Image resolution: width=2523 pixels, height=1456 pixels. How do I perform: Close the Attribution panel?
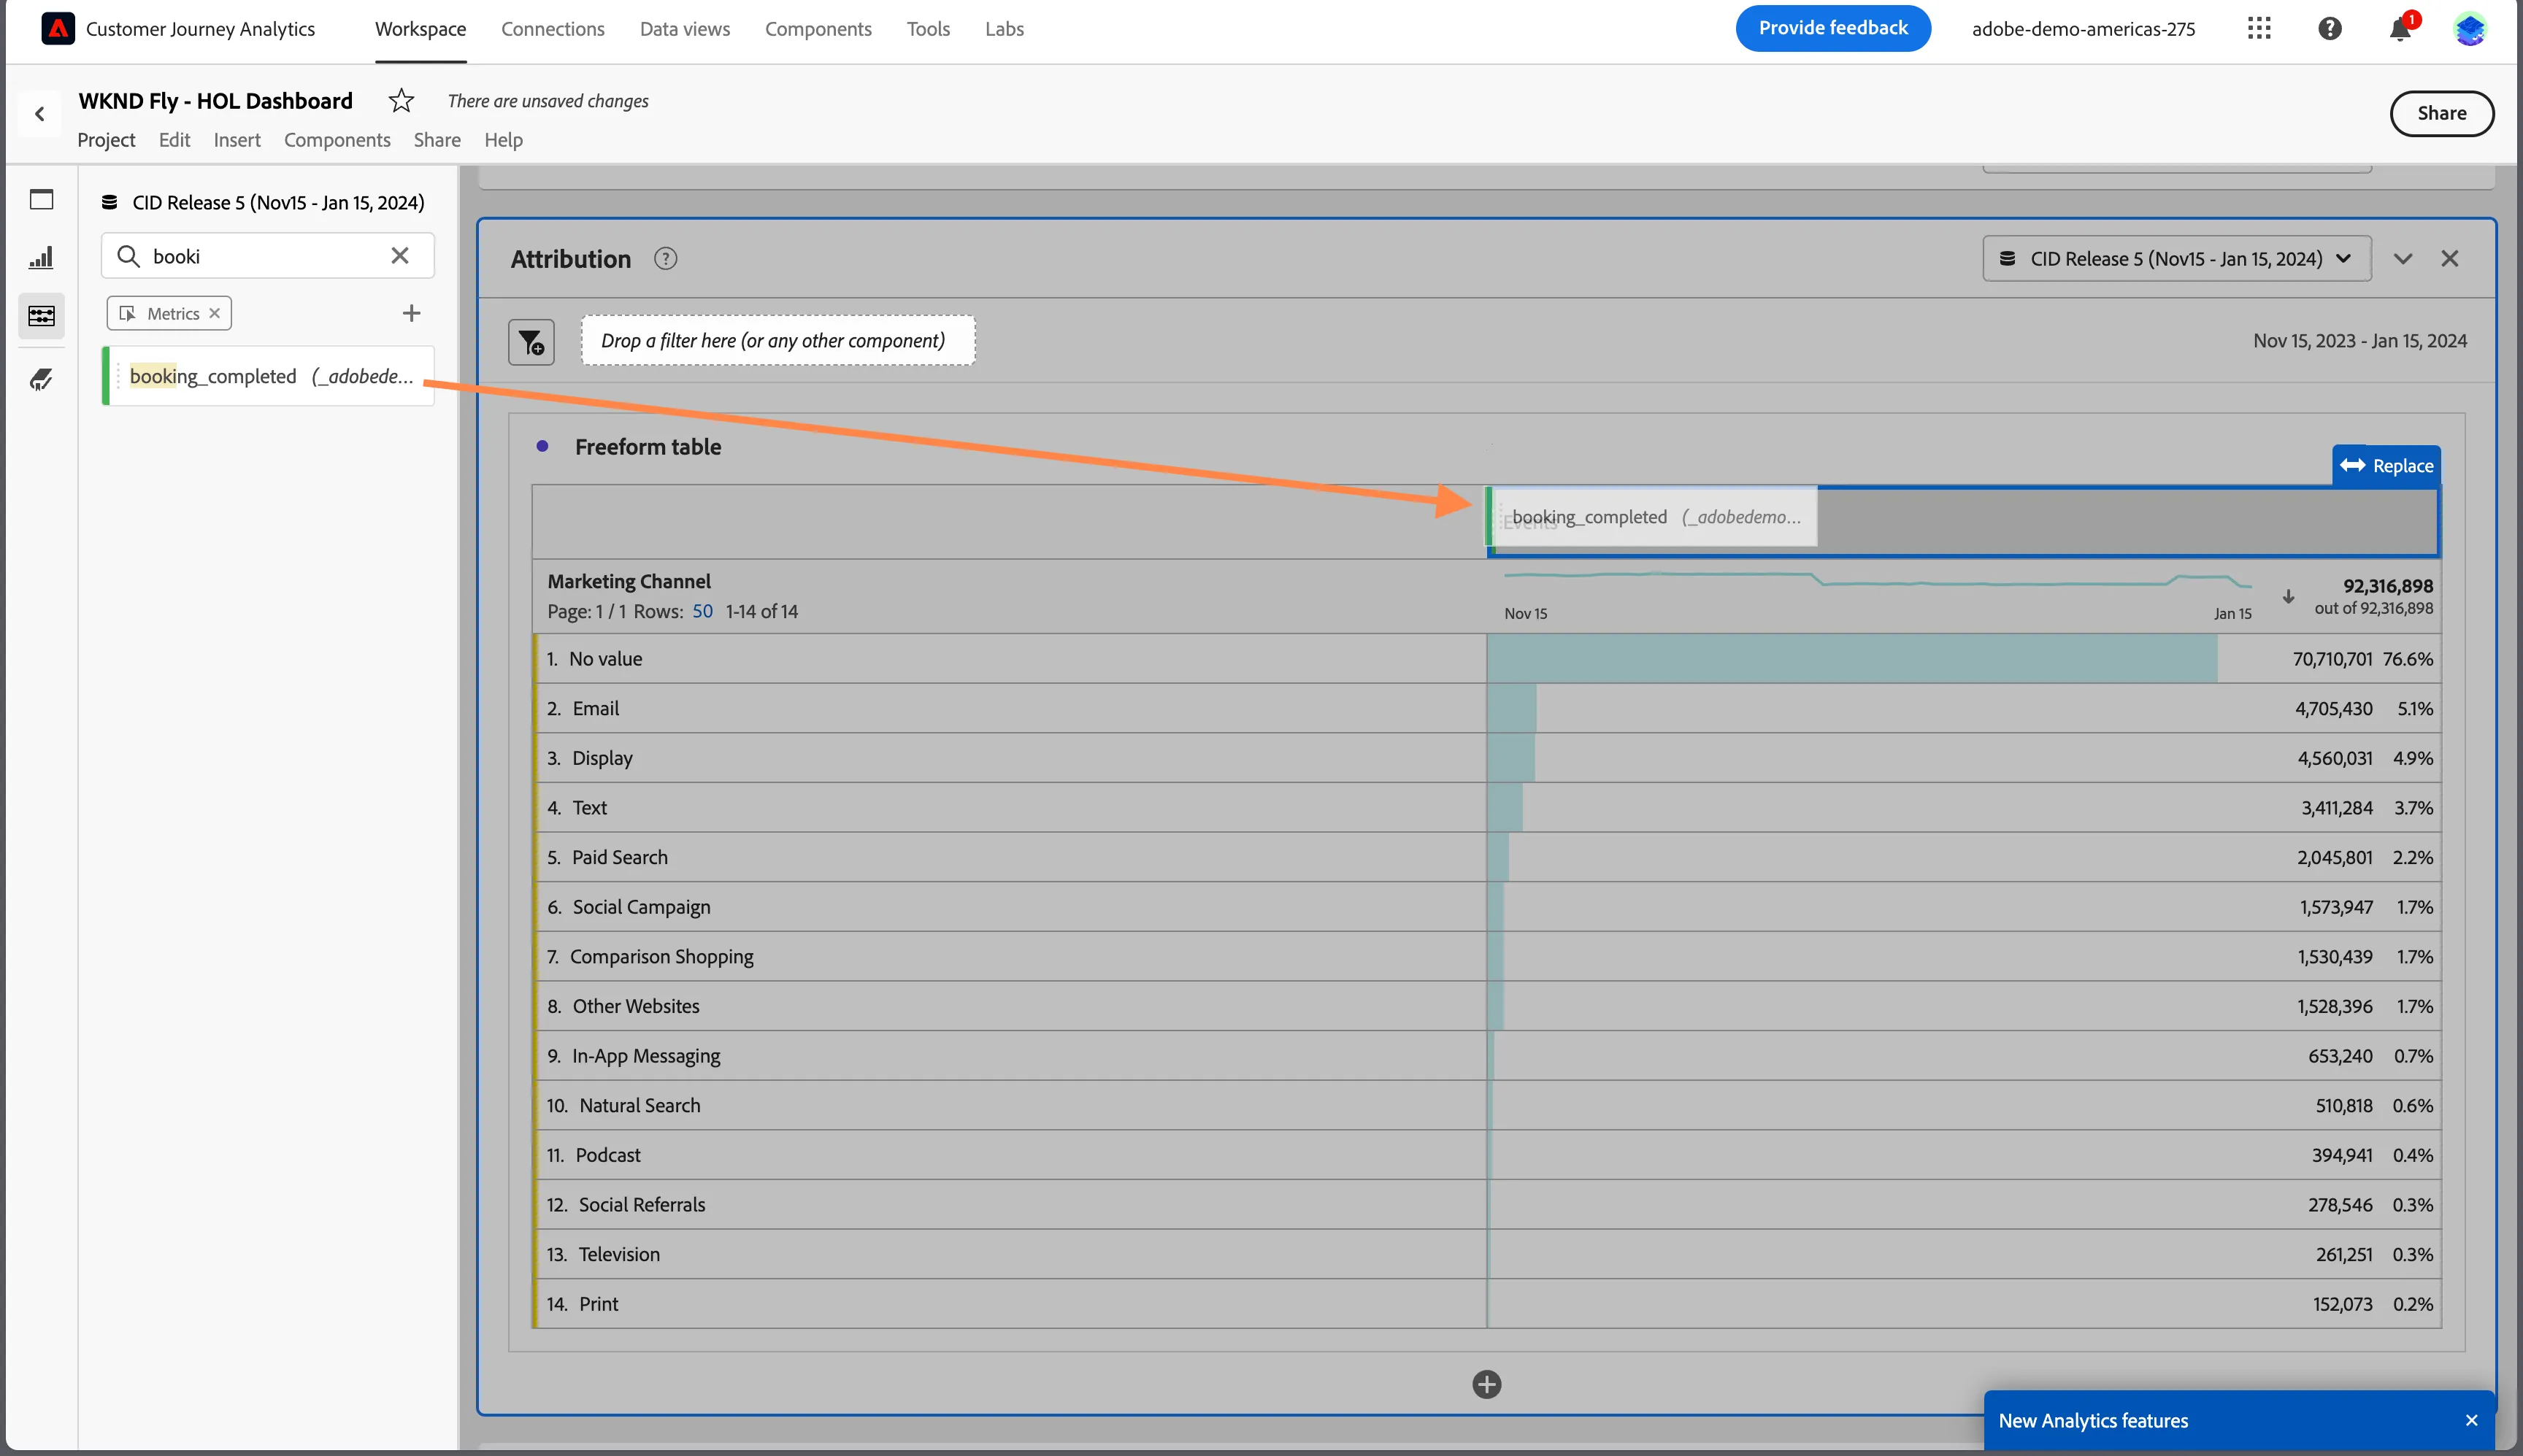click(x=2449, y=259)
